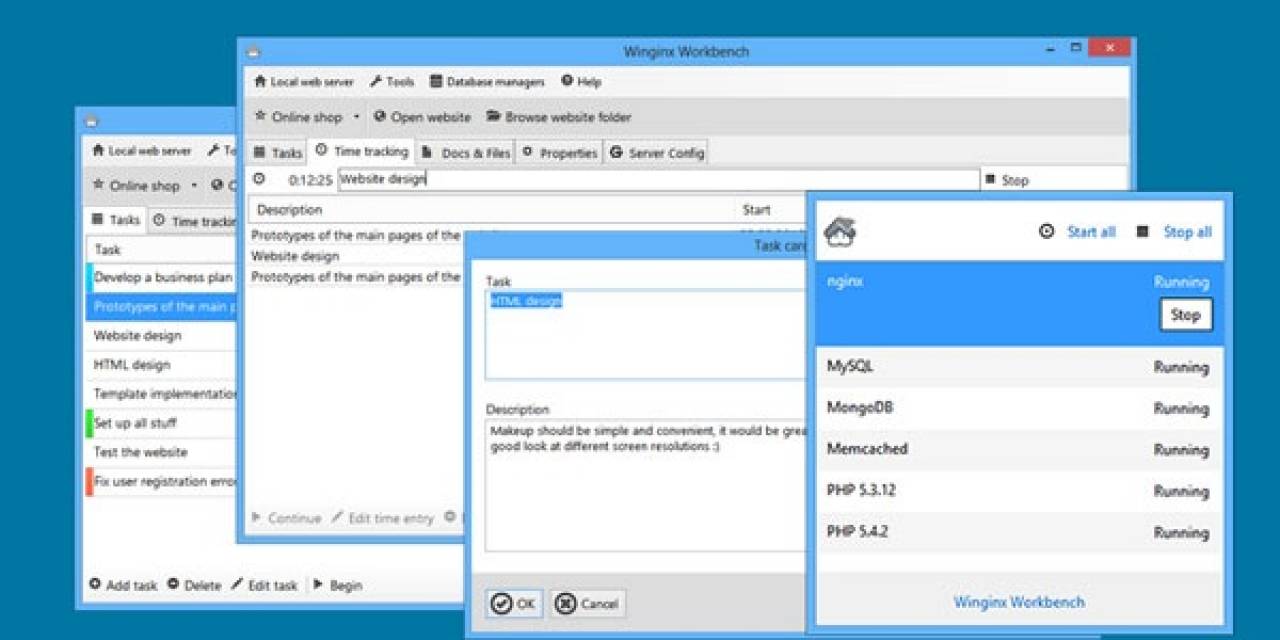Select the Tools menu icon
The image size is (1280, 640).
375,82
